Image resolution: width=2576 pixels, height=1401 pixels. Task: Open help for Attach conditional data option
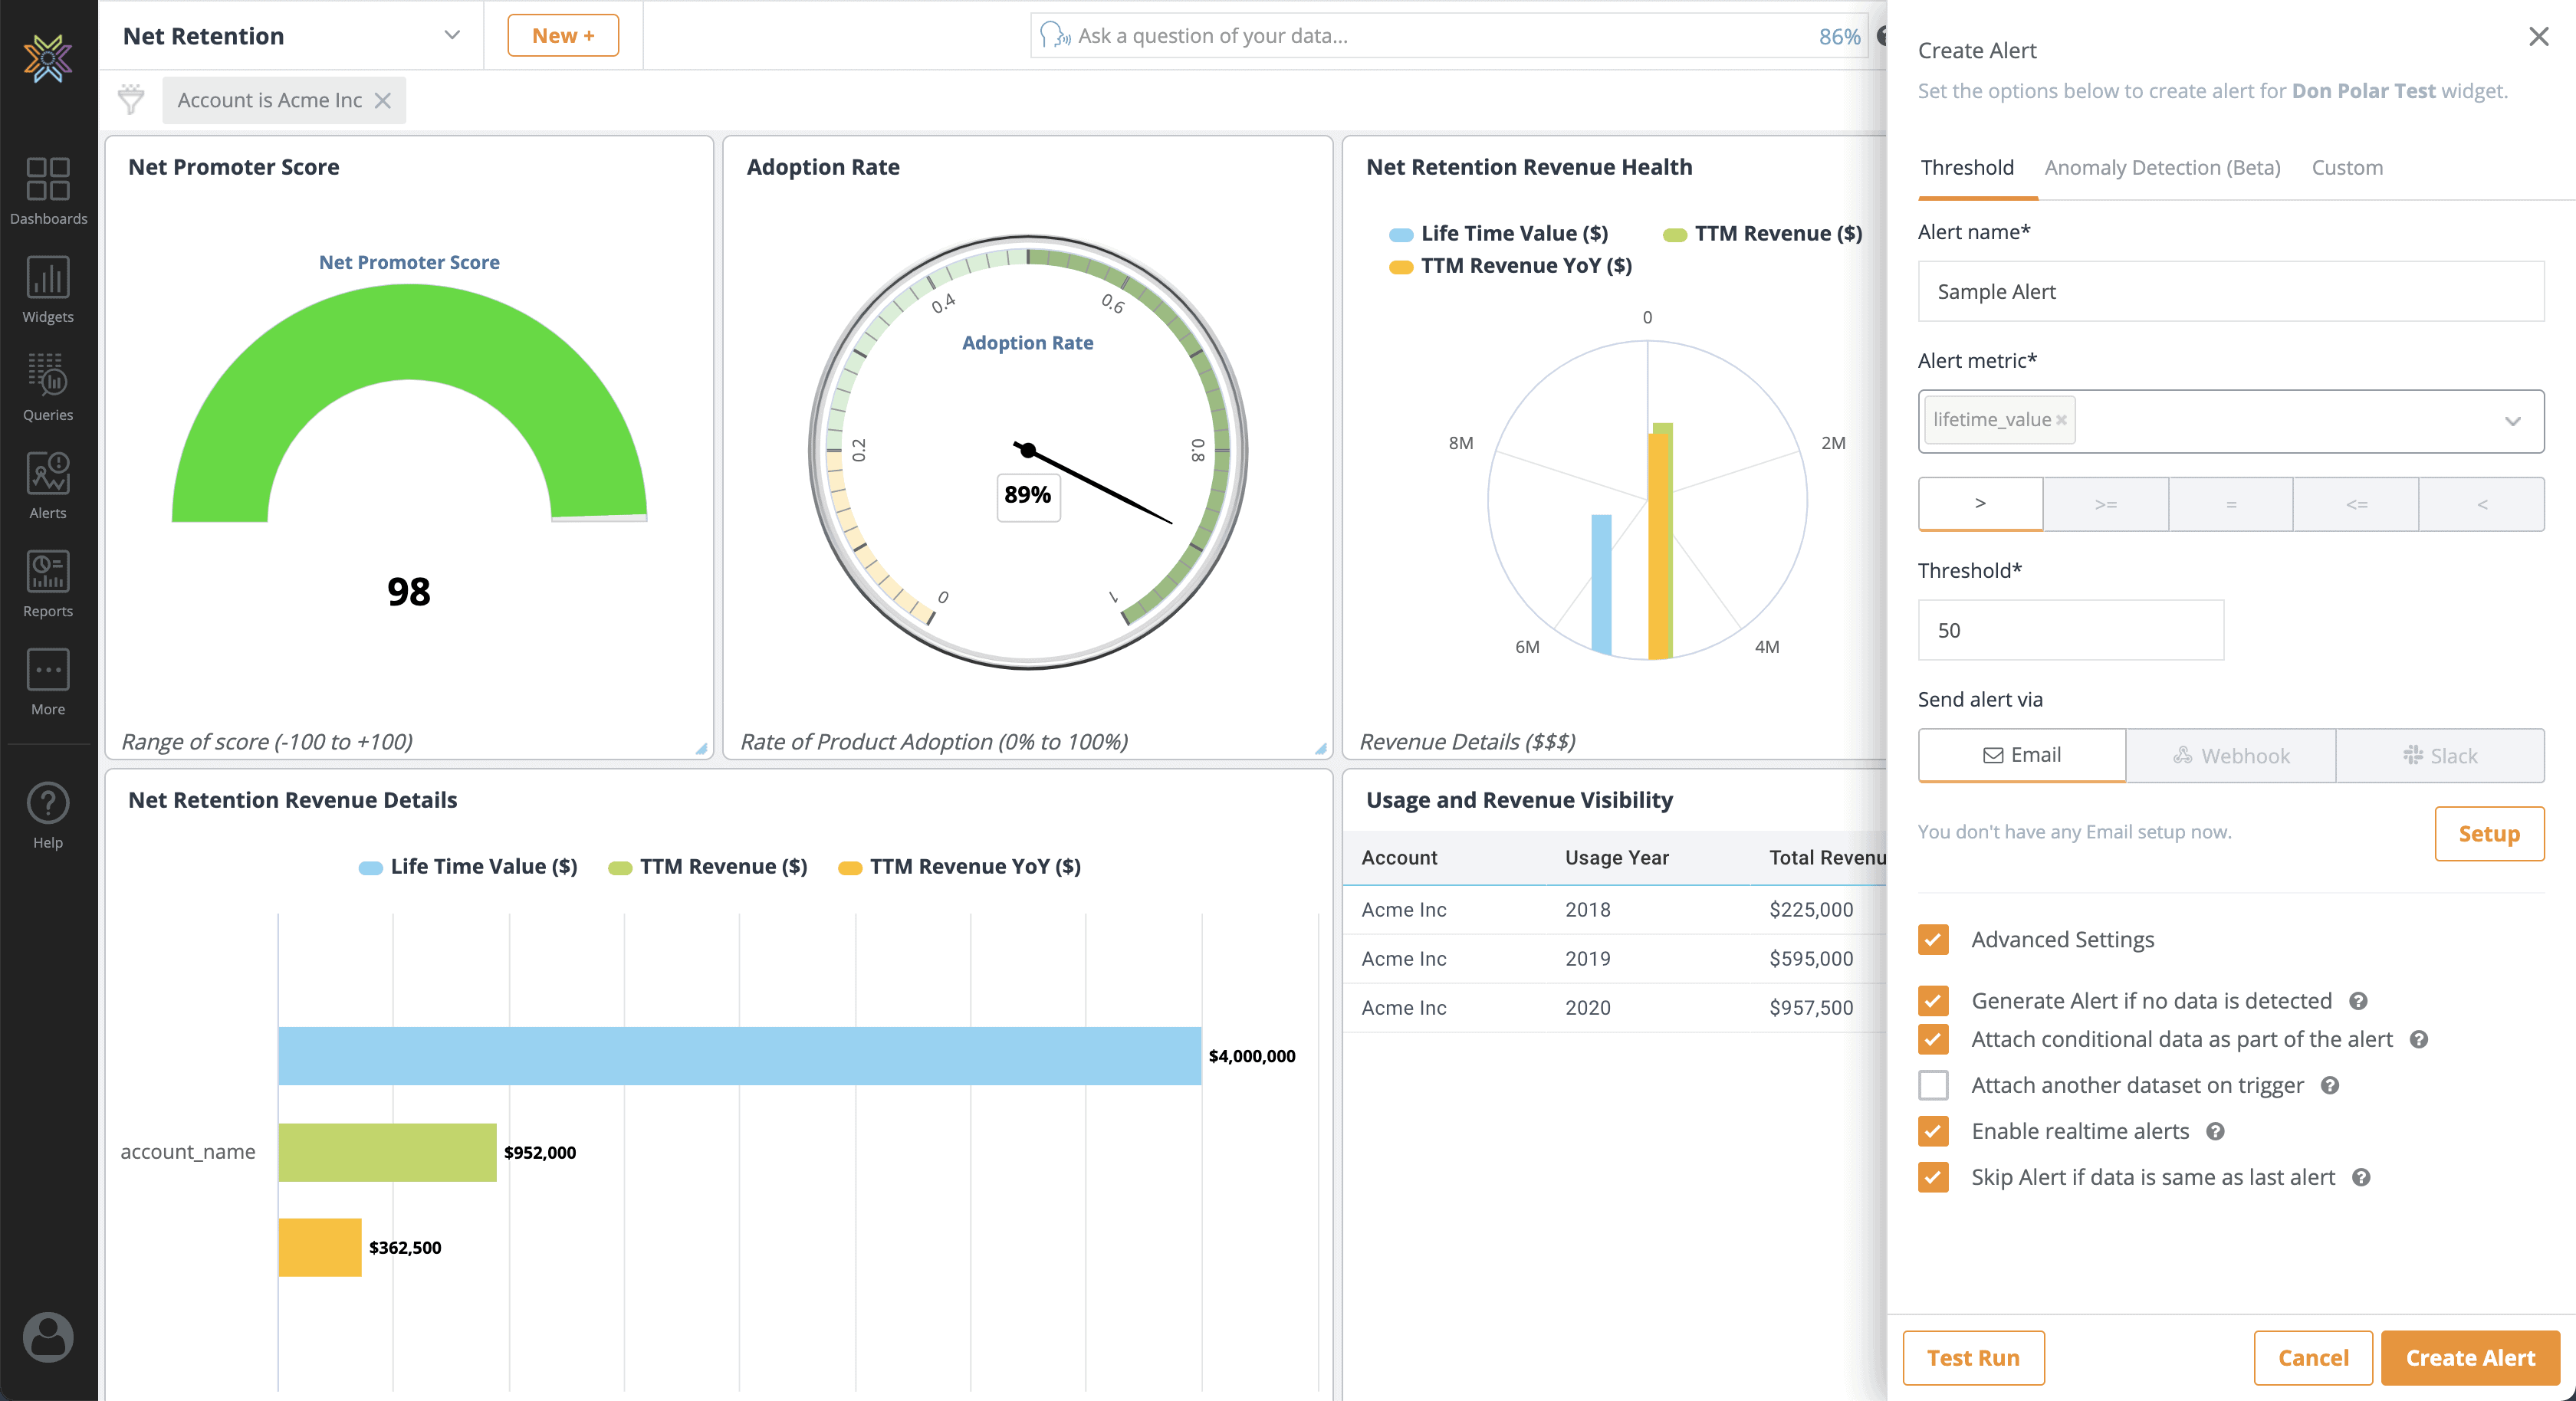point(2419,1039)
